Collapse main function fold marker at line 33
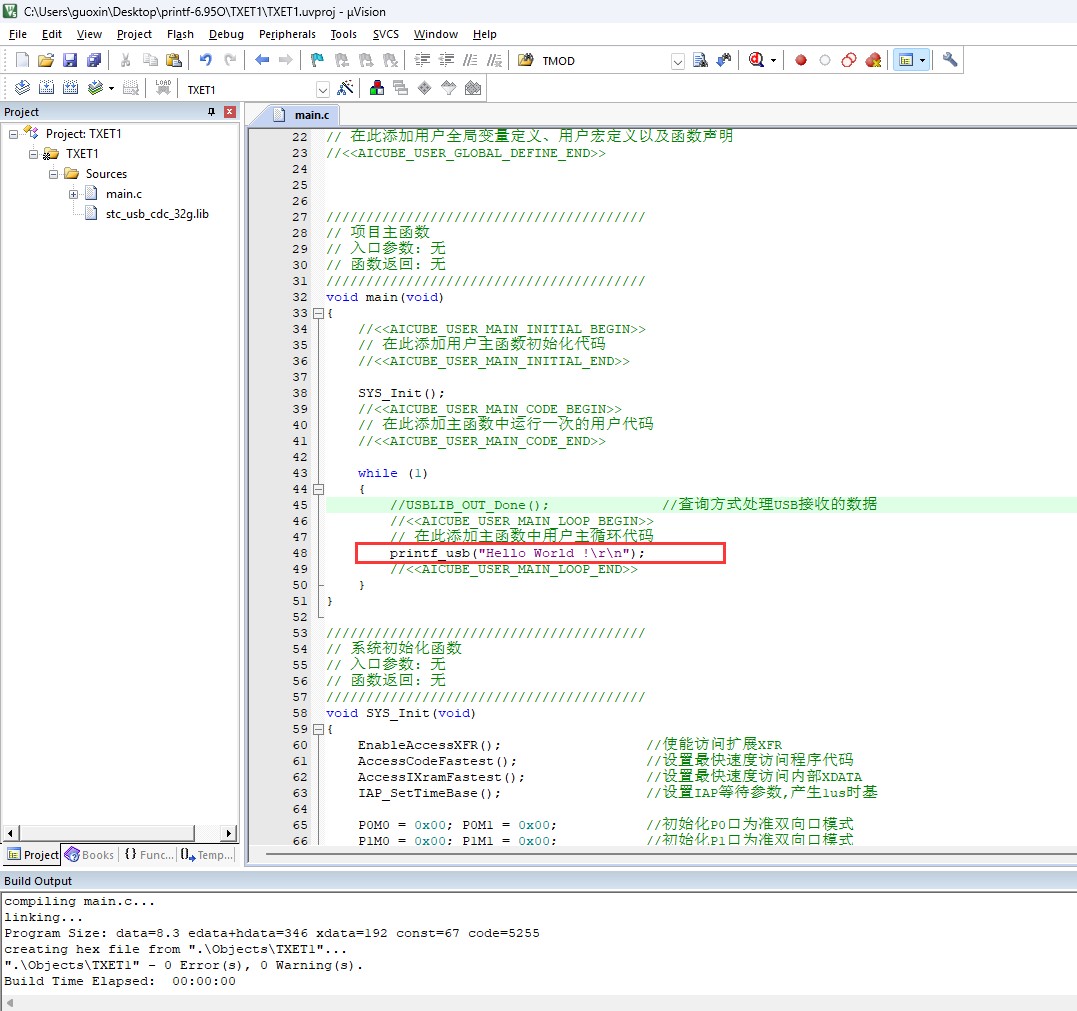Viewport: 1077px width, 1011px height. (x=318, y=313)
